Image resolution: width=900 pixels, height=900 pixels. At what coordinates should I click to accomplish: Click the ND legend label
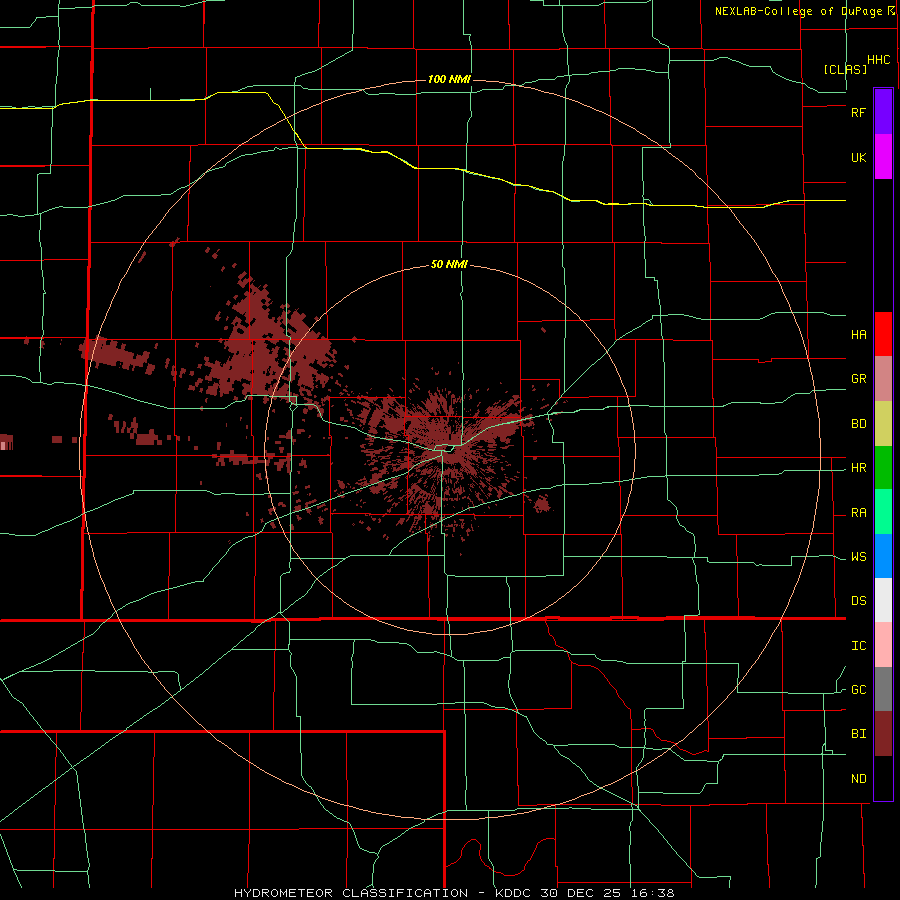coord(858,779)
